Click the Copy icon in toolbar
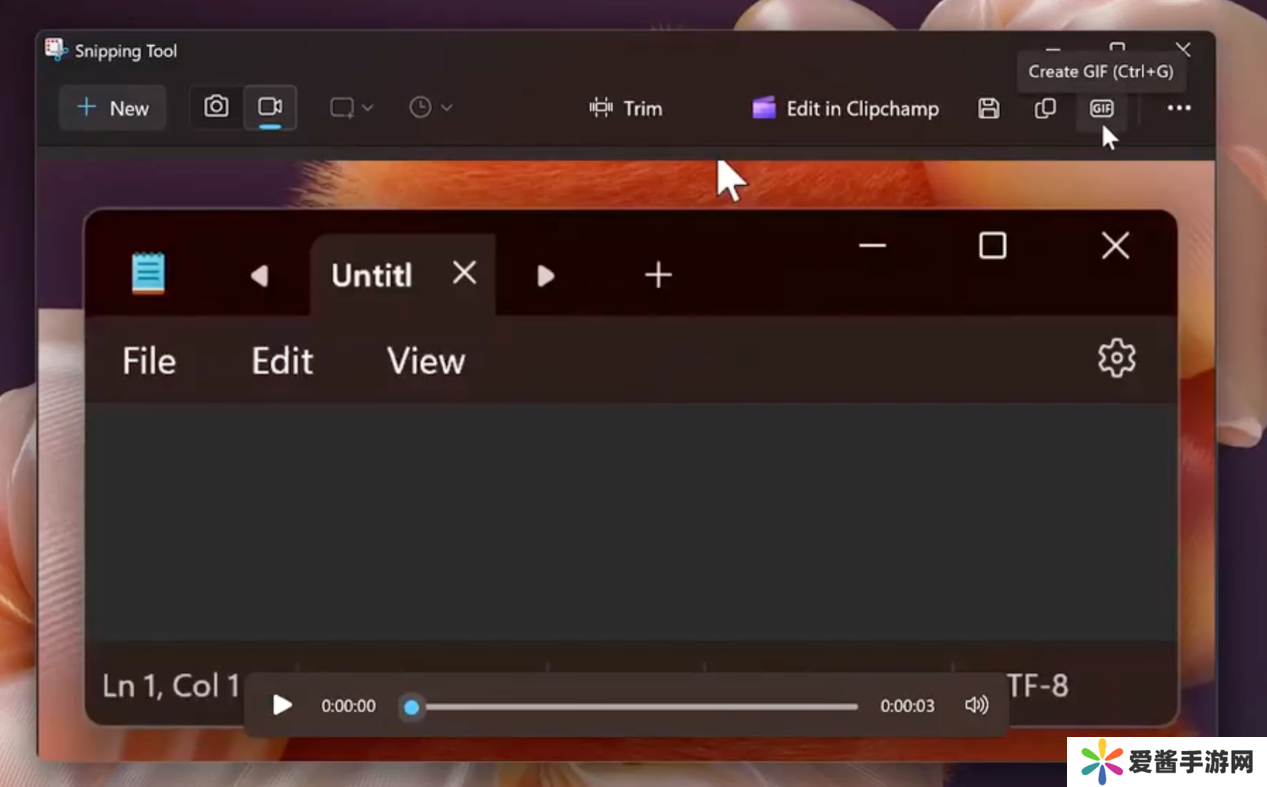The image size is (1267, 787). click(x=1045, y=108)
